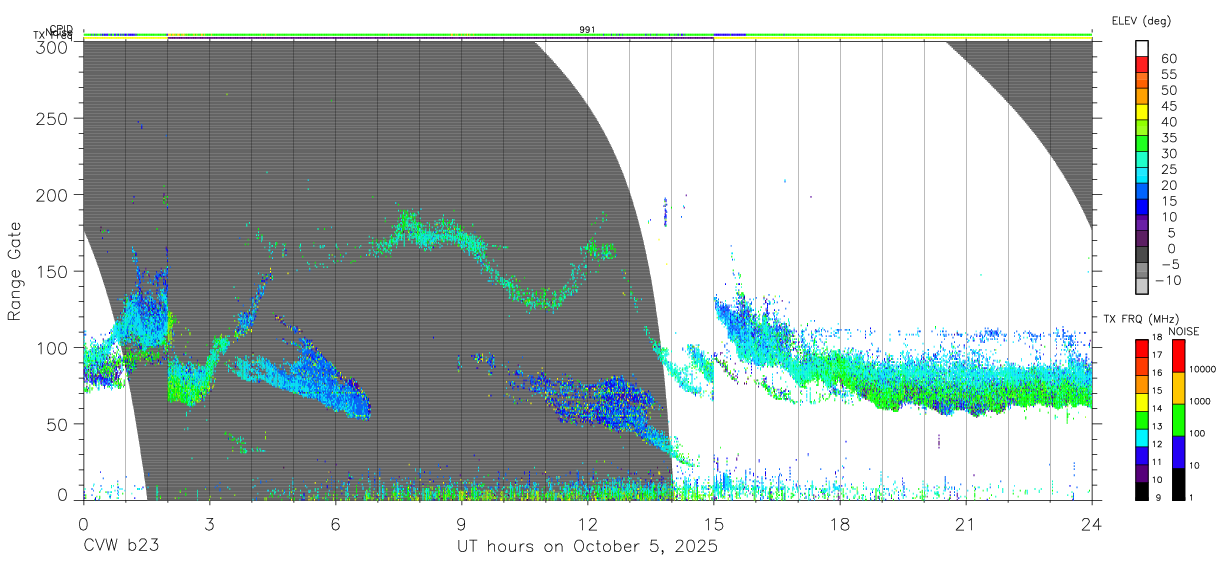Screen dimensions: 1228x567
Task: Click the 'Range Gate' y-axis label
Action: 15,272
